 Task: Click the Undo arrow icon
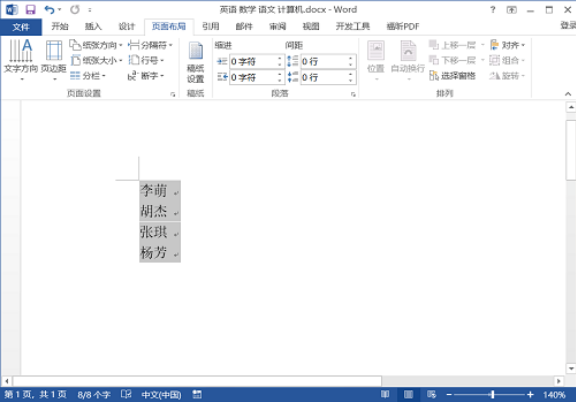click(49, 10)
